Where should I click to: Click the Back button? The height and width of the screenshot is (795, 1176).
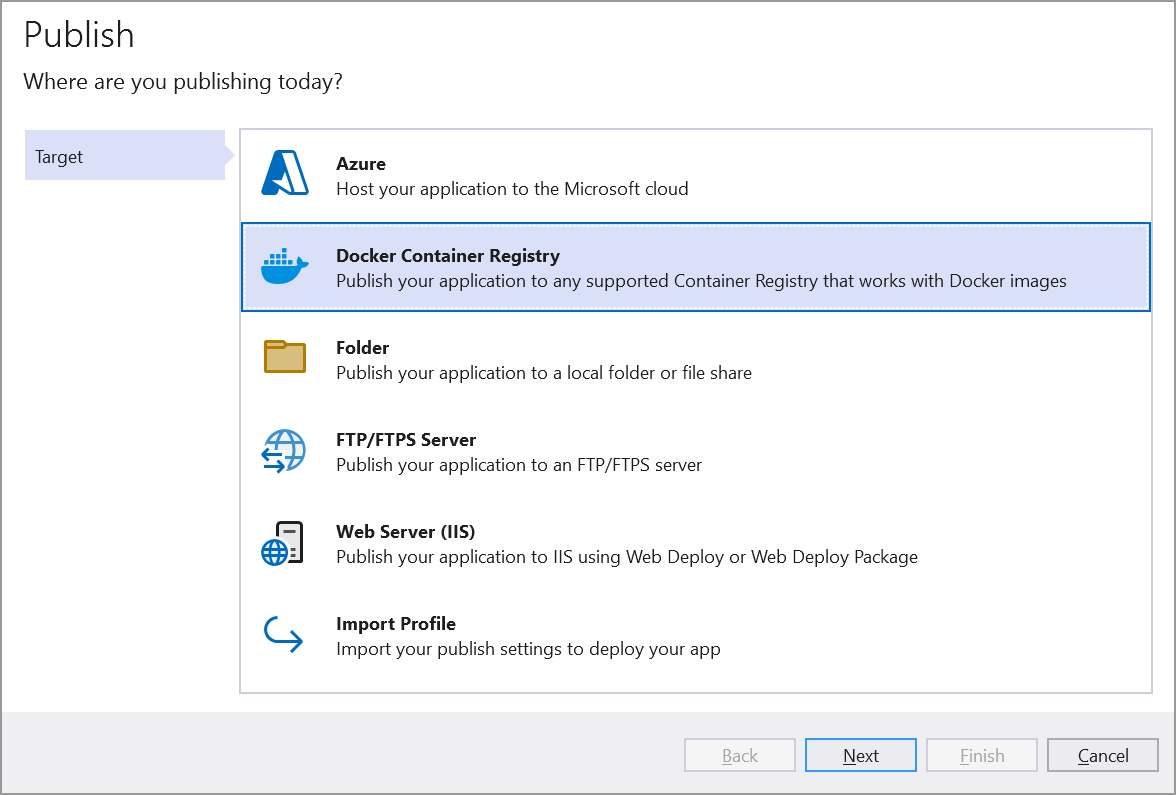tap(739, 755)
